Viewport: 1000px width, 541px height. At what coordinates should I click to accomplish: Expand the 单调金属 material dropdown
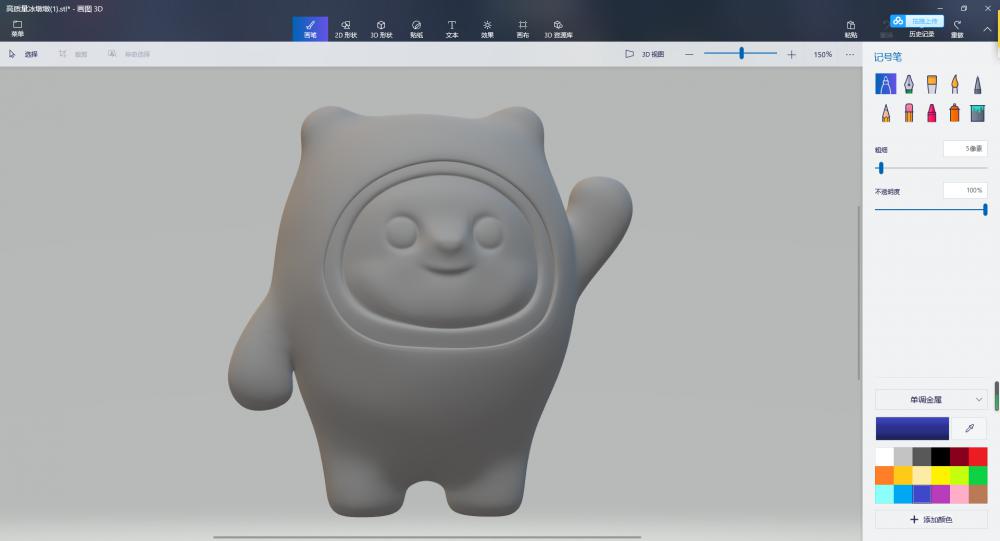(x=931, y=399)
